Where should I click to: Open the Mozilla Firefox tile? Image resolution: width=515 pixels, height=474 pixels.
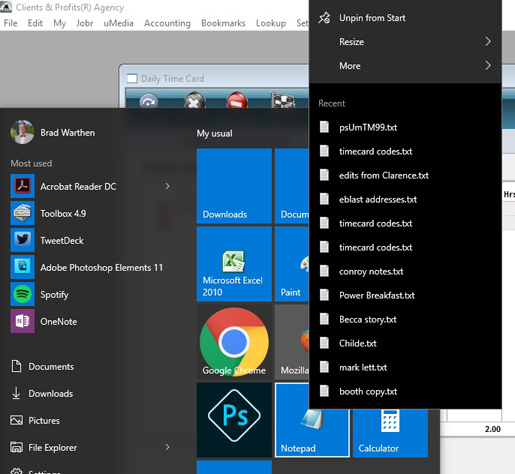click(x=292, y=342)
